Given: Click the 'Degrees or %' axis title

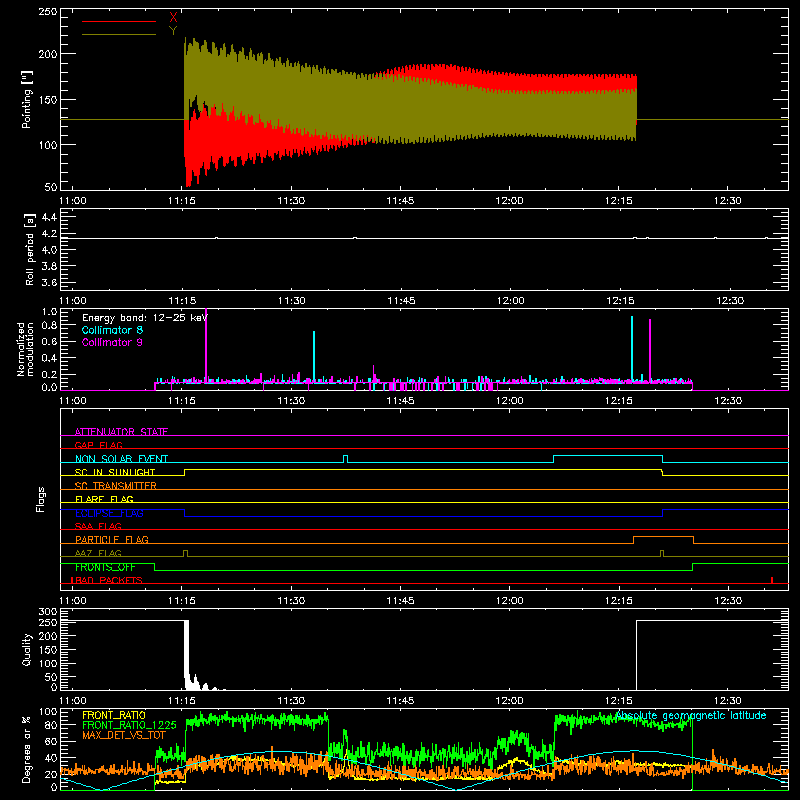Looking at the screenshot, I should pos(27,749).
